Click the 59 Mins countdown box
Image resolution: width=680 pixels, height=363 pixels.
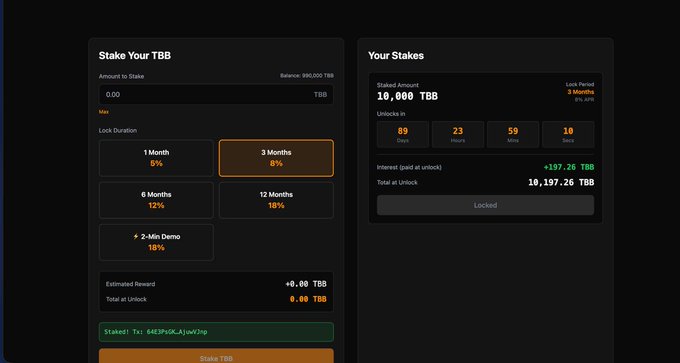[513, 134]
